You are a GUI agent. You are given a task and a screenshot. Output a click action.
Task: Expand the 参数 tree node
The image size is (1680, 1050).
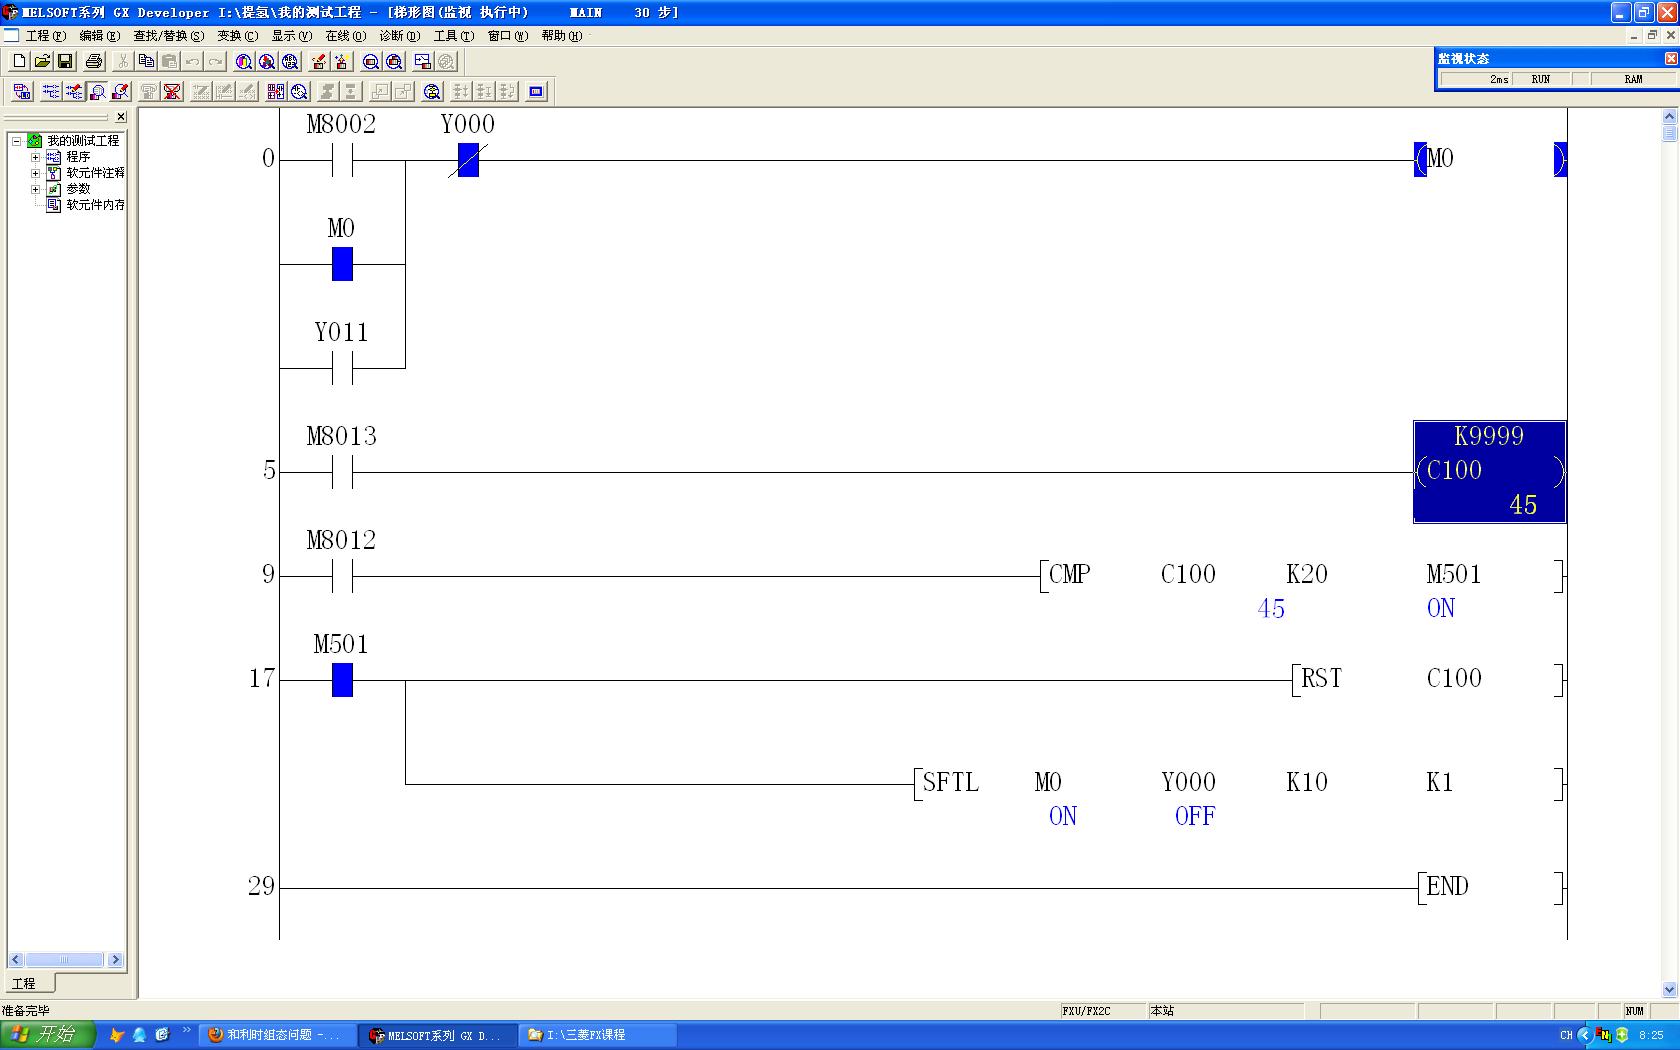click(x=36, y=189)
